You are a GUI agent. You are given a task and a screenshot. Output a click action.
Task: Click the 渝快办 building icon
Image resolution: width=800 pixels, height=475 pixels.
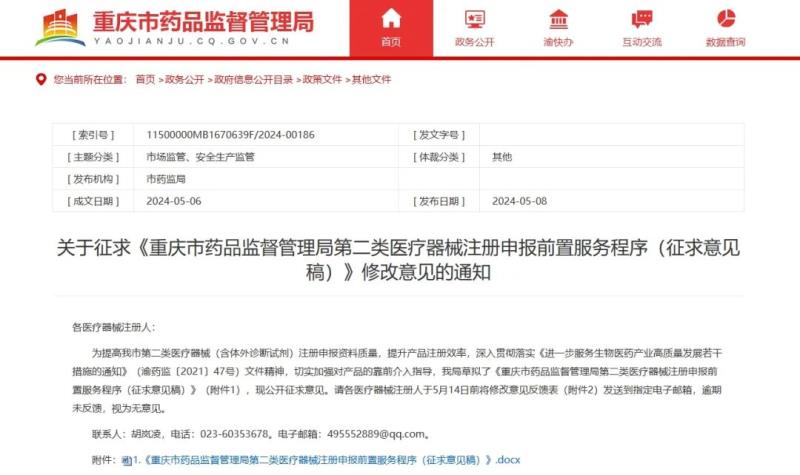click(x=559, y=18)
